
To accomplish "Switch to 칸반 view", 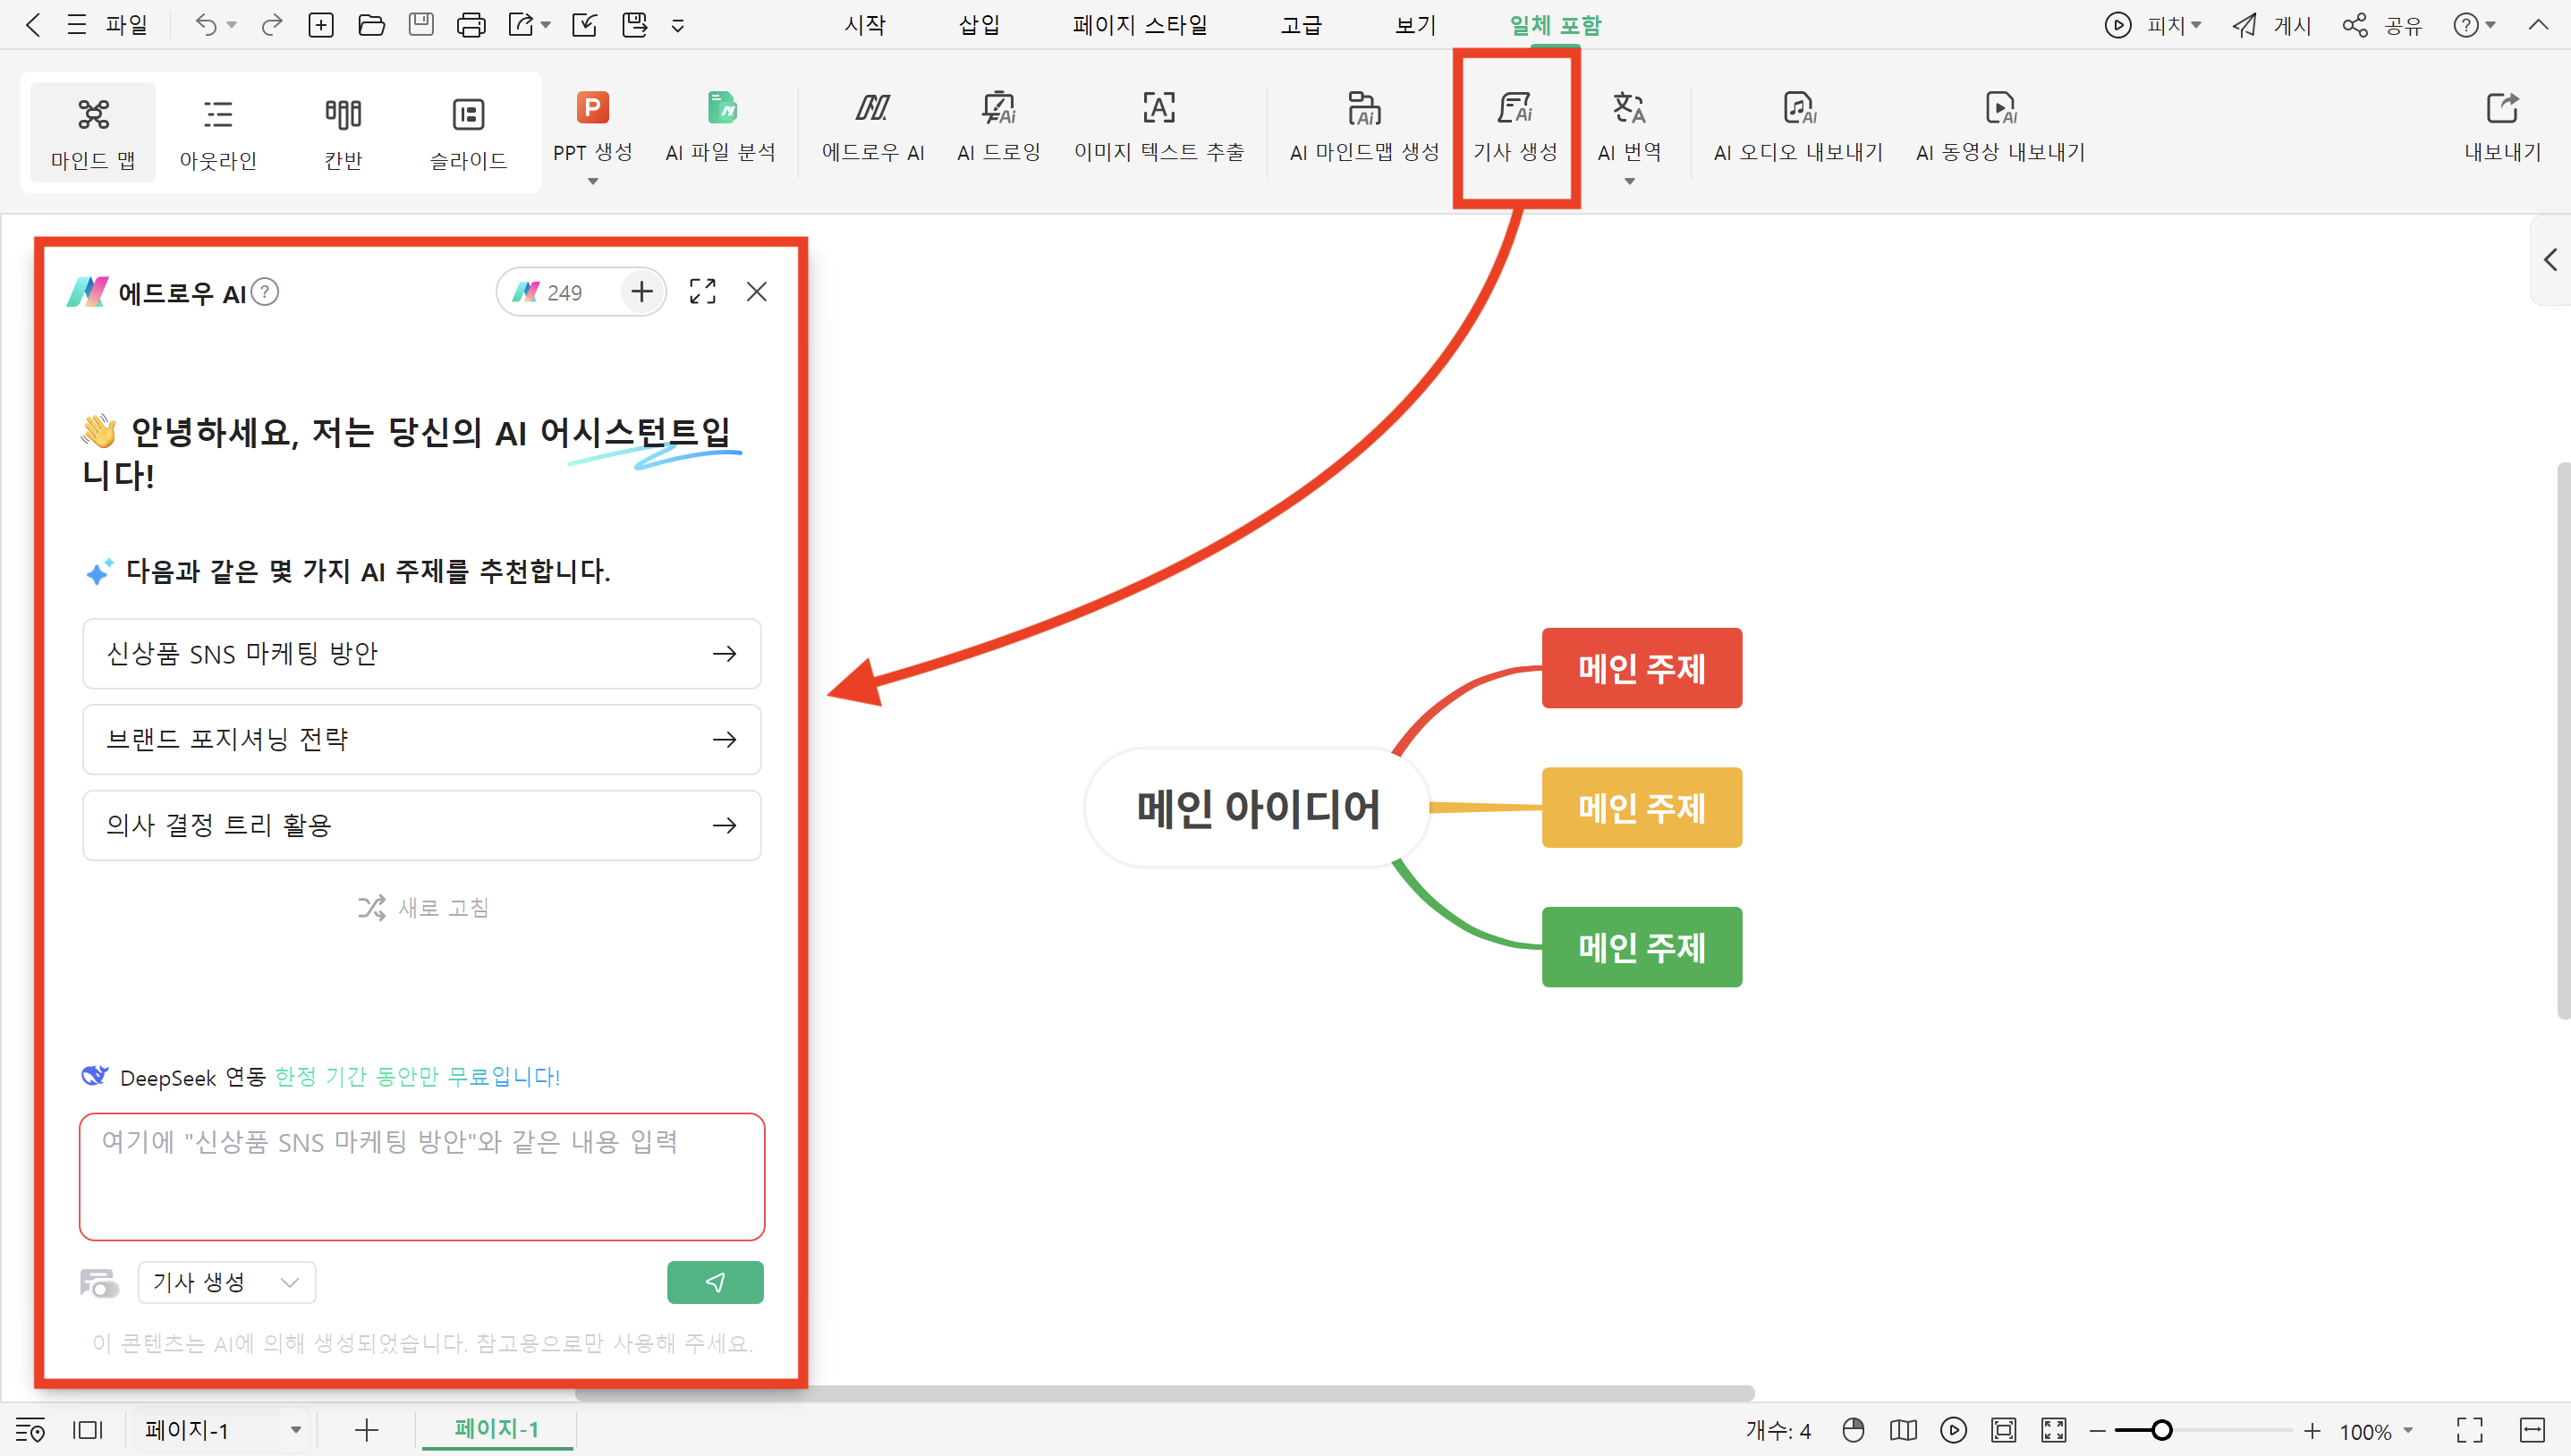I will [343, 131].
